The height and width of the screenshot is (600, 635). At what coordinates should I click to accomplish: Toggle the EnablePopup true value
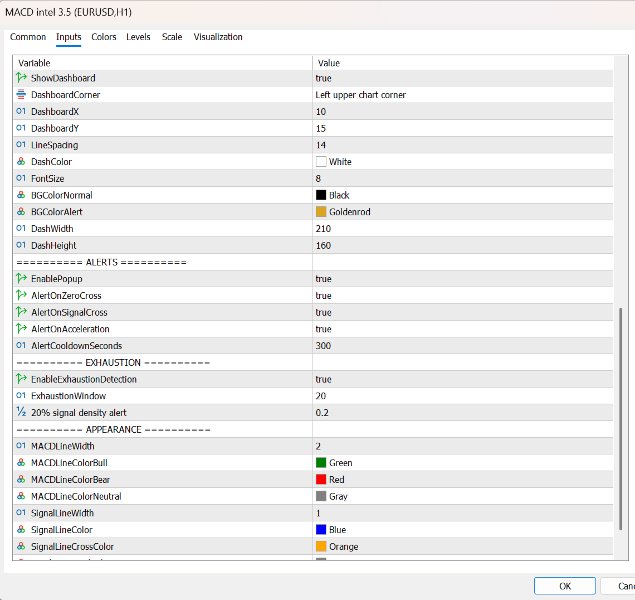click(463, 279)
